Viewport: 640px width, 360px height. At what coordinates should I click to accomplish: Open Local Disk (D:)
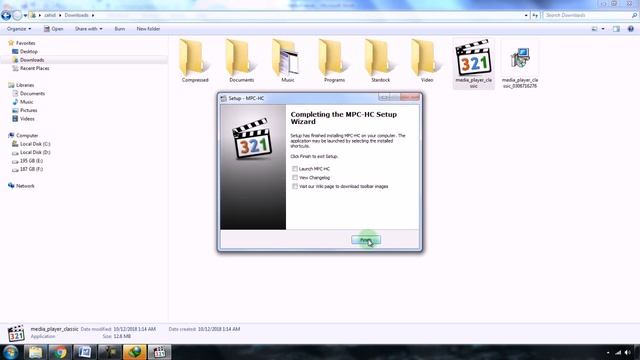[35, 152]
